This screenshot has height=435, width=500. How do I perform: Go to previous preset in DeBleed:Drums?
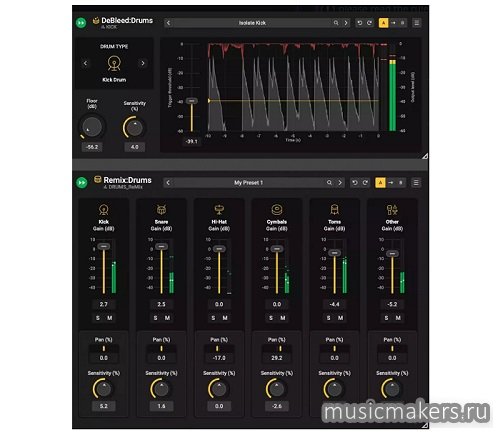click(168, 23)
